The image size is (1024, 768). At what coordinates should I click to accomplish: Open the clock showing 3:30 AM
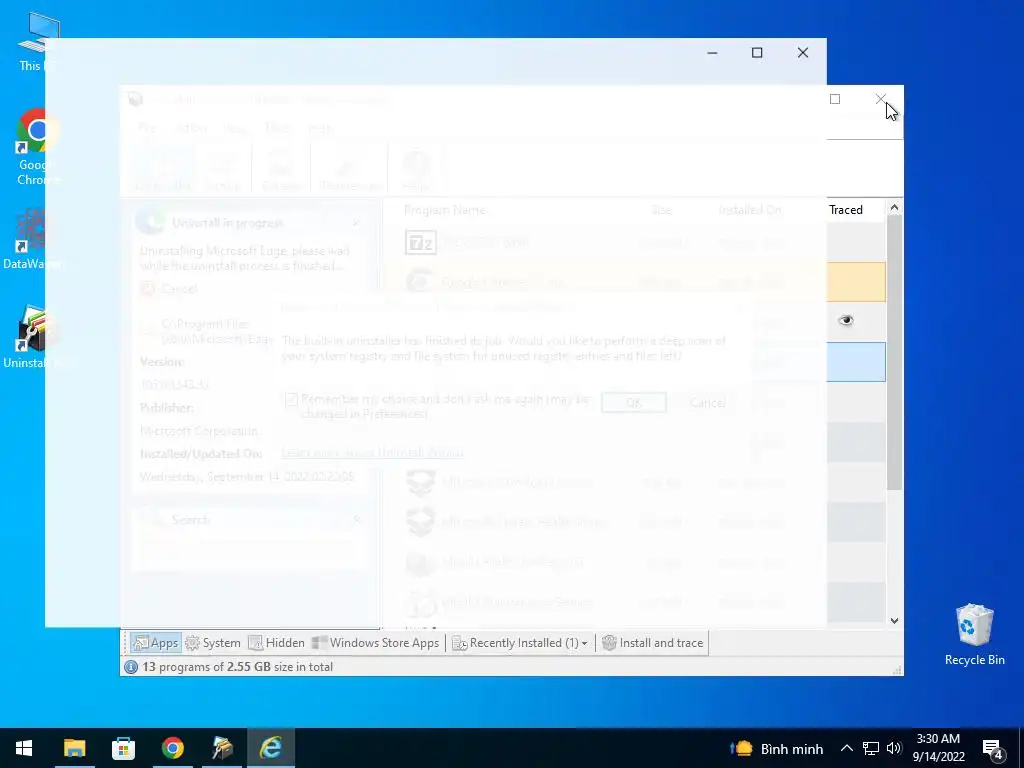938,748
